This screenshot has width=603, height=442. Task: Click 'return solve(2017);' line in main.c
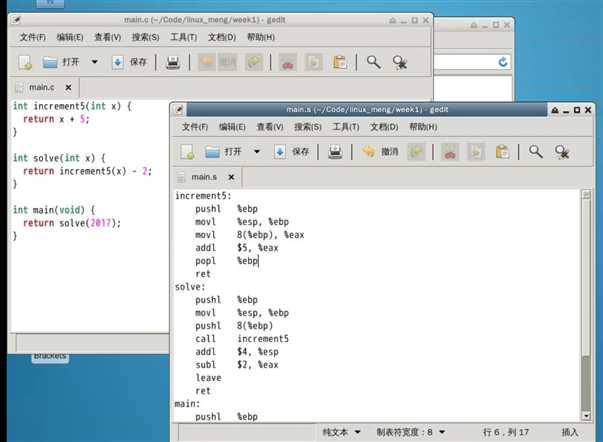72,223
